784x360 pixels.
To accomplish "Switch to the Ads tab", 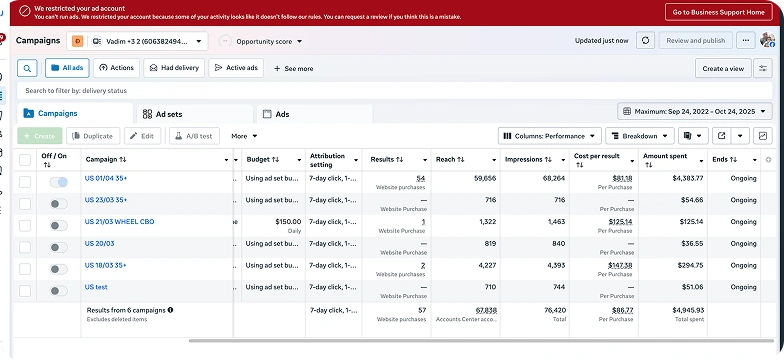I will tap(314, 114).
